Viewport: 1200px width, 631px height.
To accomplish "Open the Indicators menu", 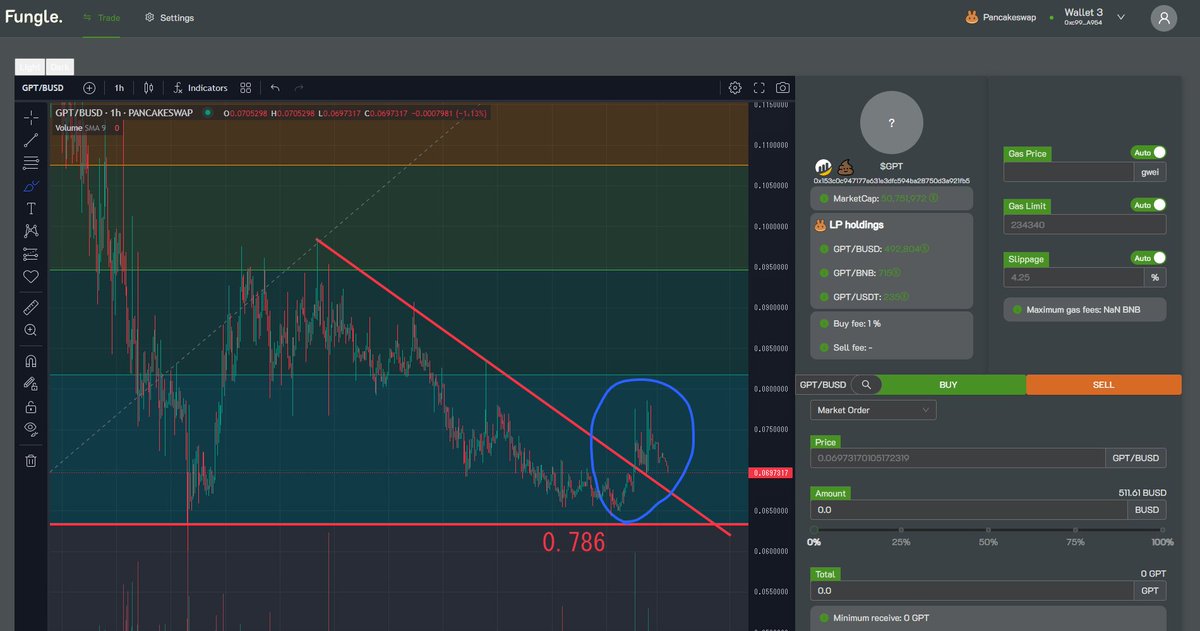I will click(200, 88).
